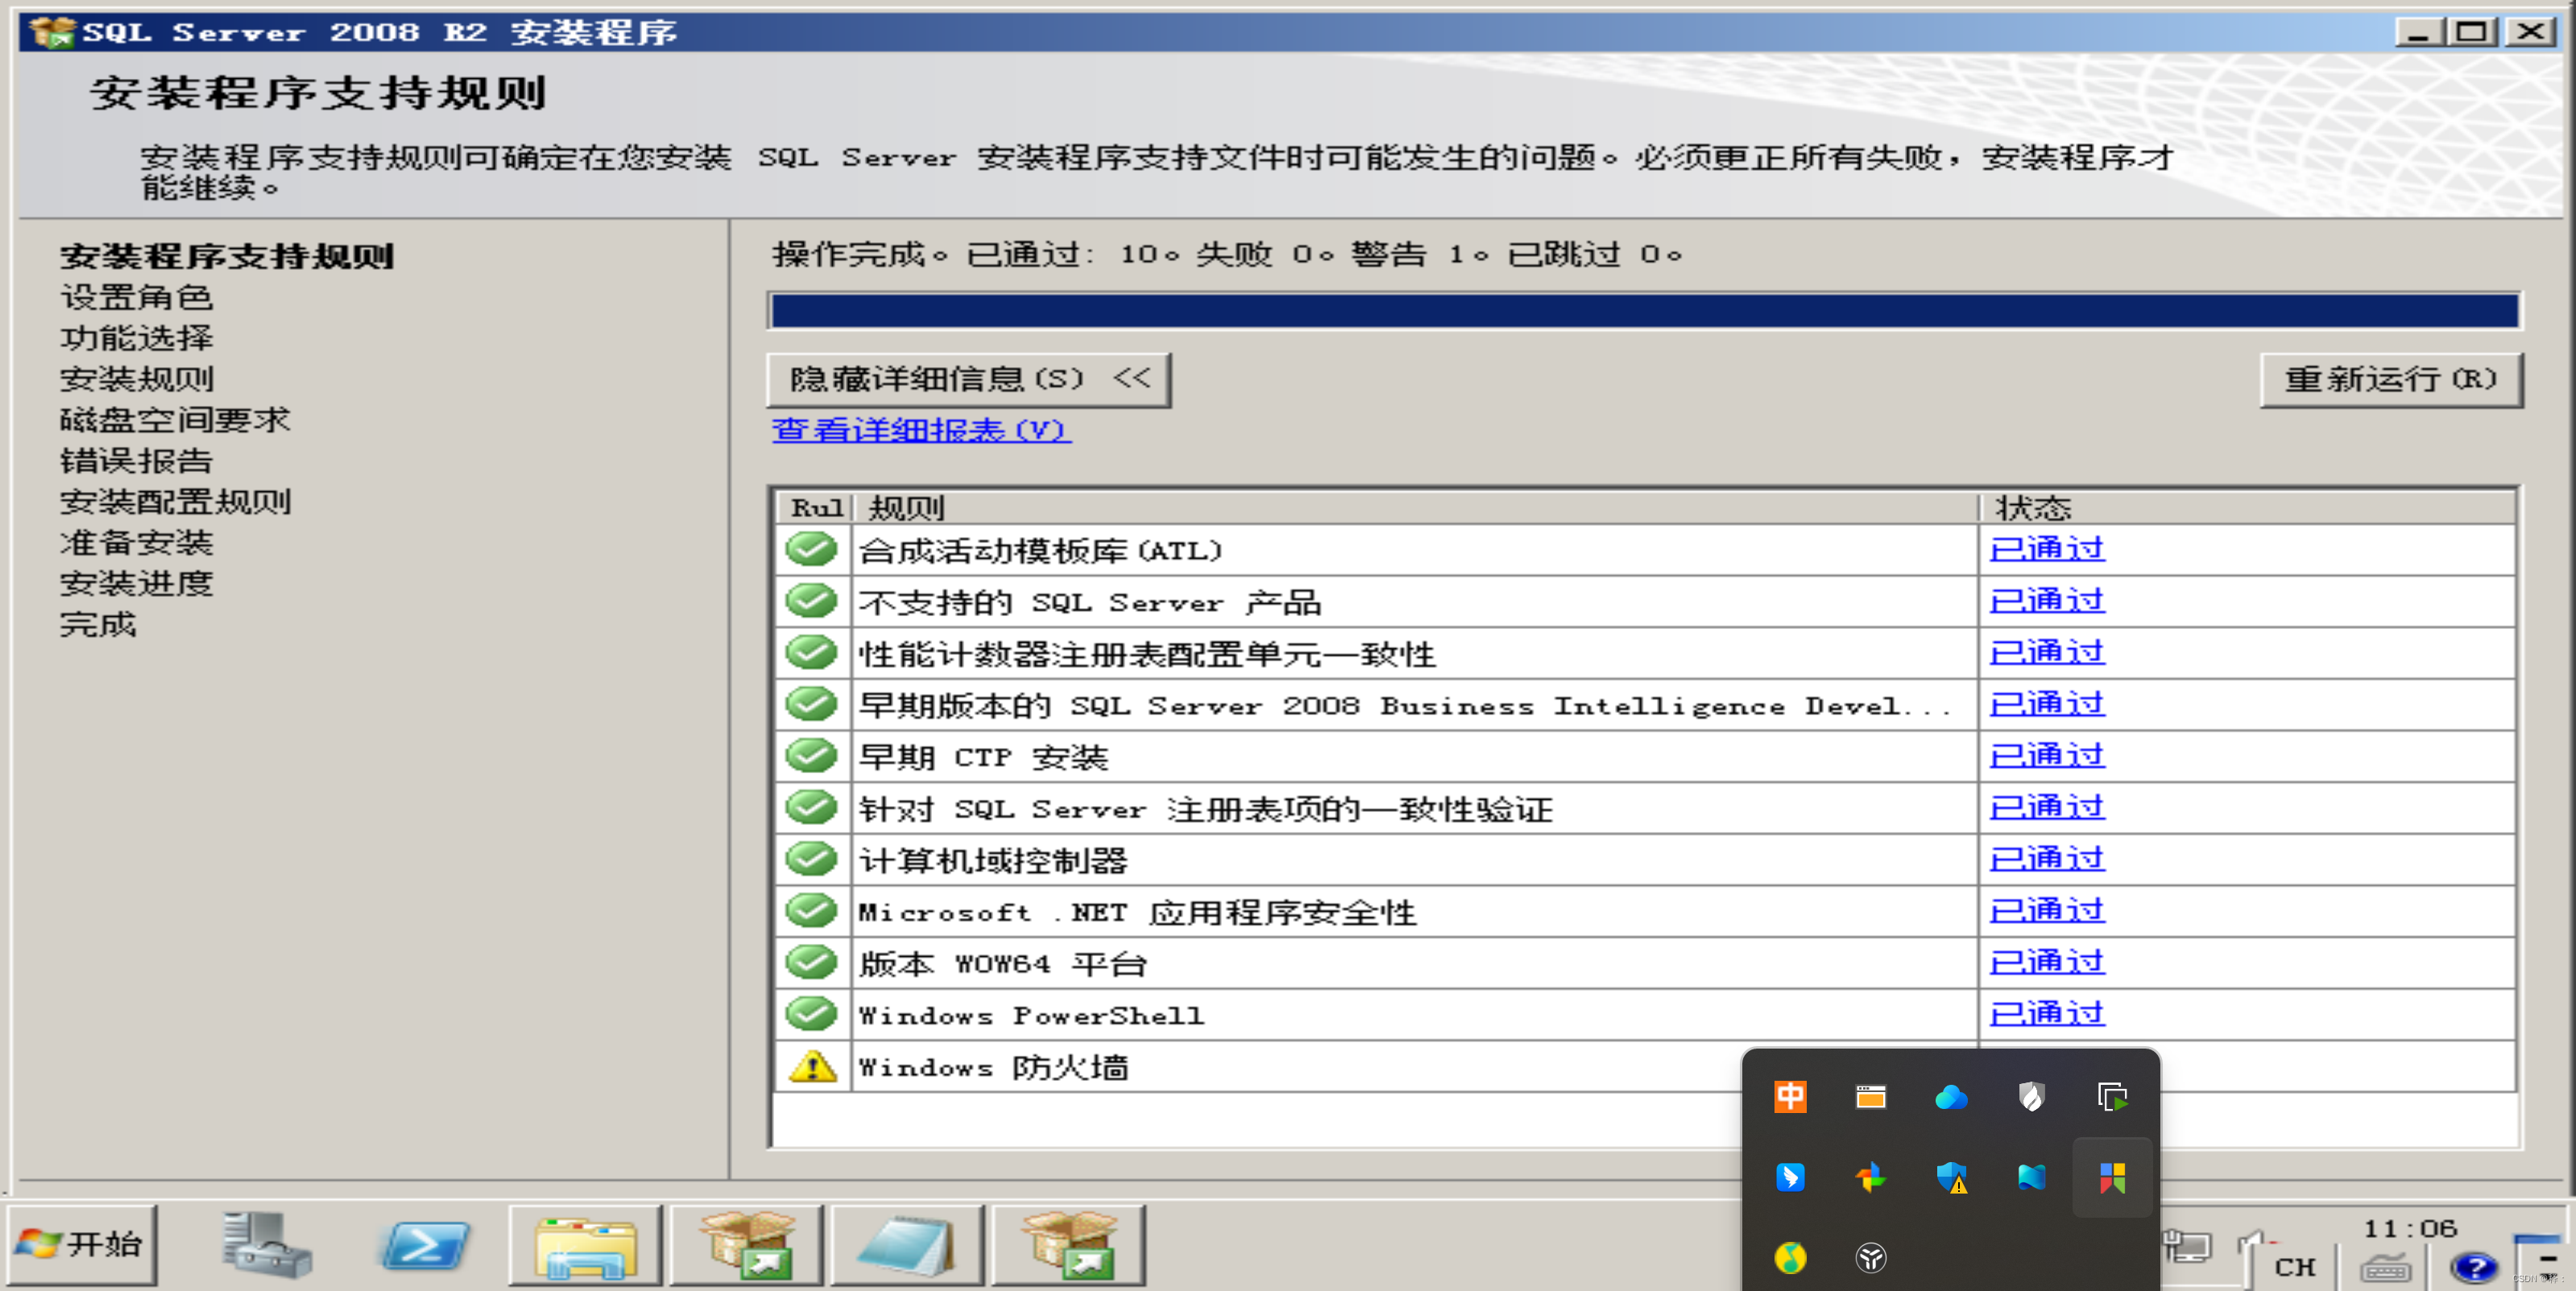Click the orange 中 input method tray icon

(x=1790, y=1097)
